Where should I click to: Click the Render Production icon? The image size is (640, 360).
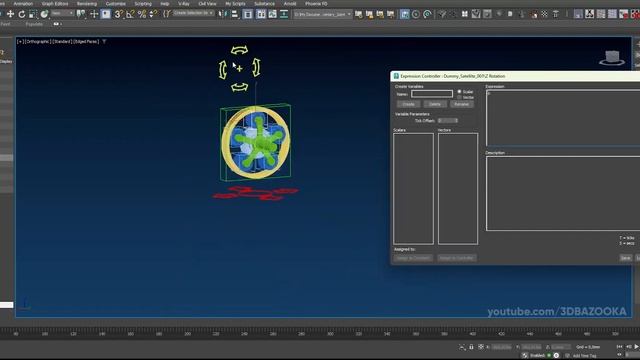(x=380, y=14)
